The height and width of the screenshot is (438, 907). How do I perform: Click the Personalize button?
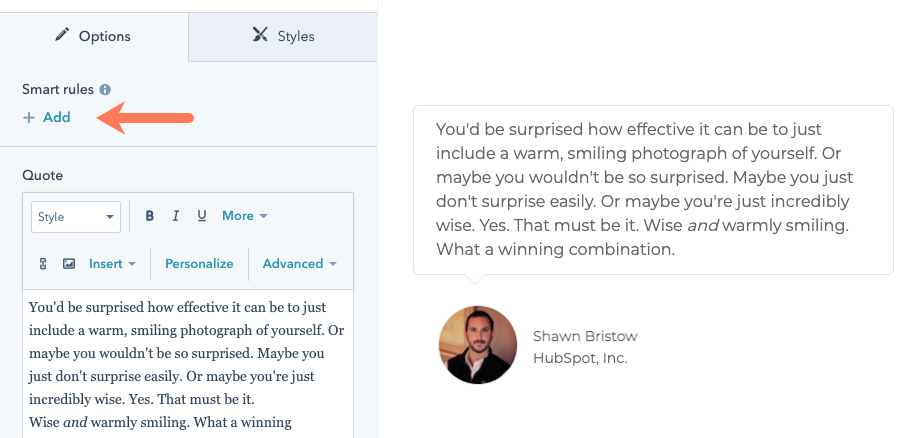click(x=199, y=264)
